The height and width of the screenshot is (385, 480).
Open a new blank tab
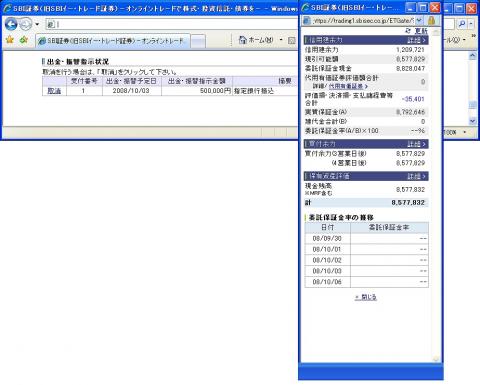click(x=198, y=41)
